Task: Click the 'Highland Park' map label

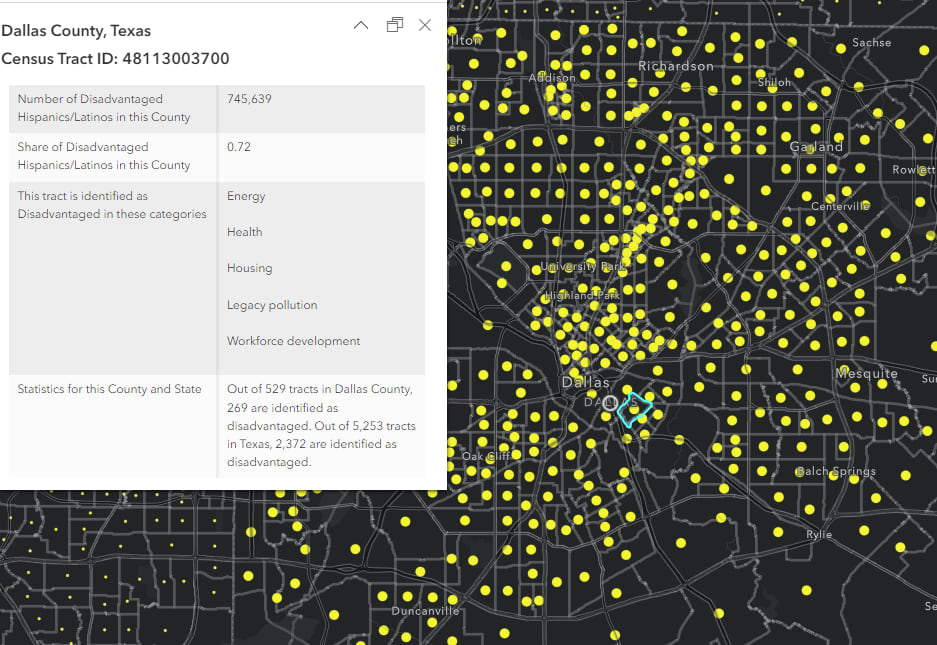Action: click(x=583, y=295)
